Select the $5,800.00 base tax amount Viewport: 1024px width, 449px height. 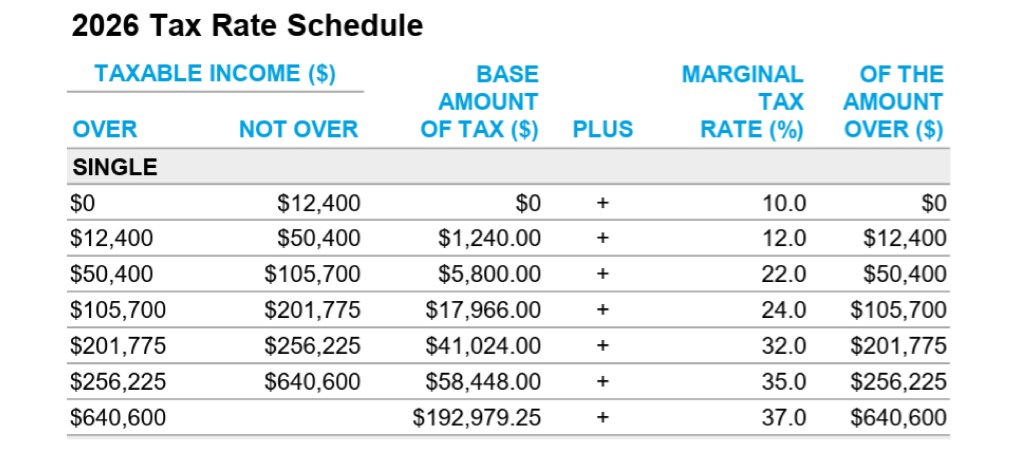point(489,275)
